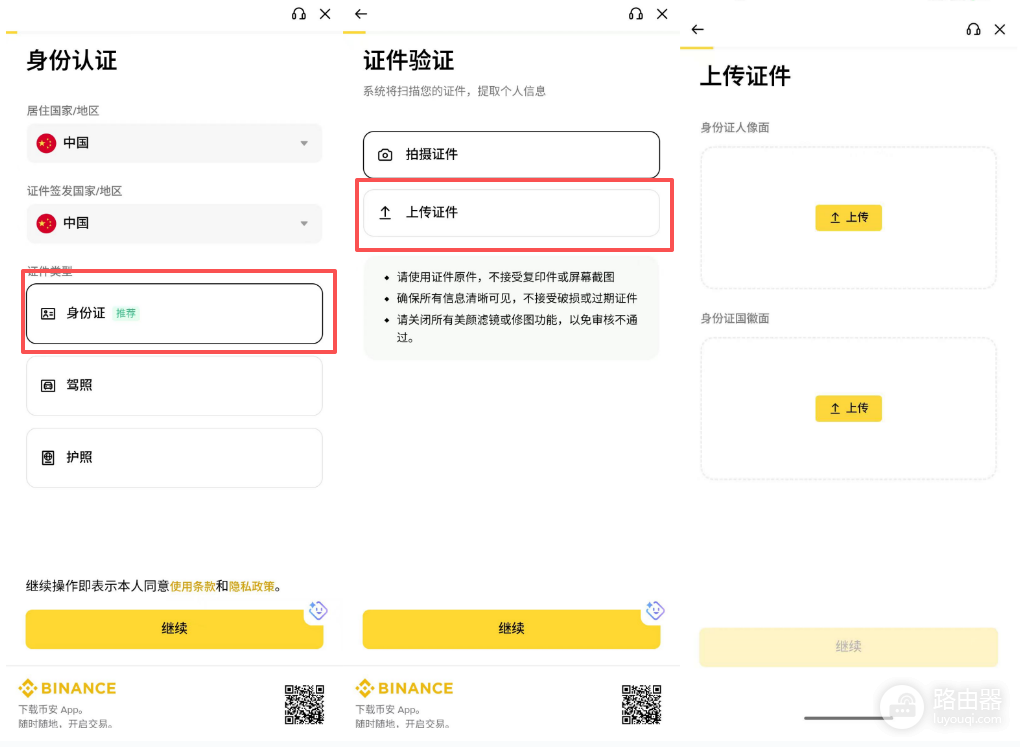
Task: Click QR code below 证件验证 screen
Action: 641,704
